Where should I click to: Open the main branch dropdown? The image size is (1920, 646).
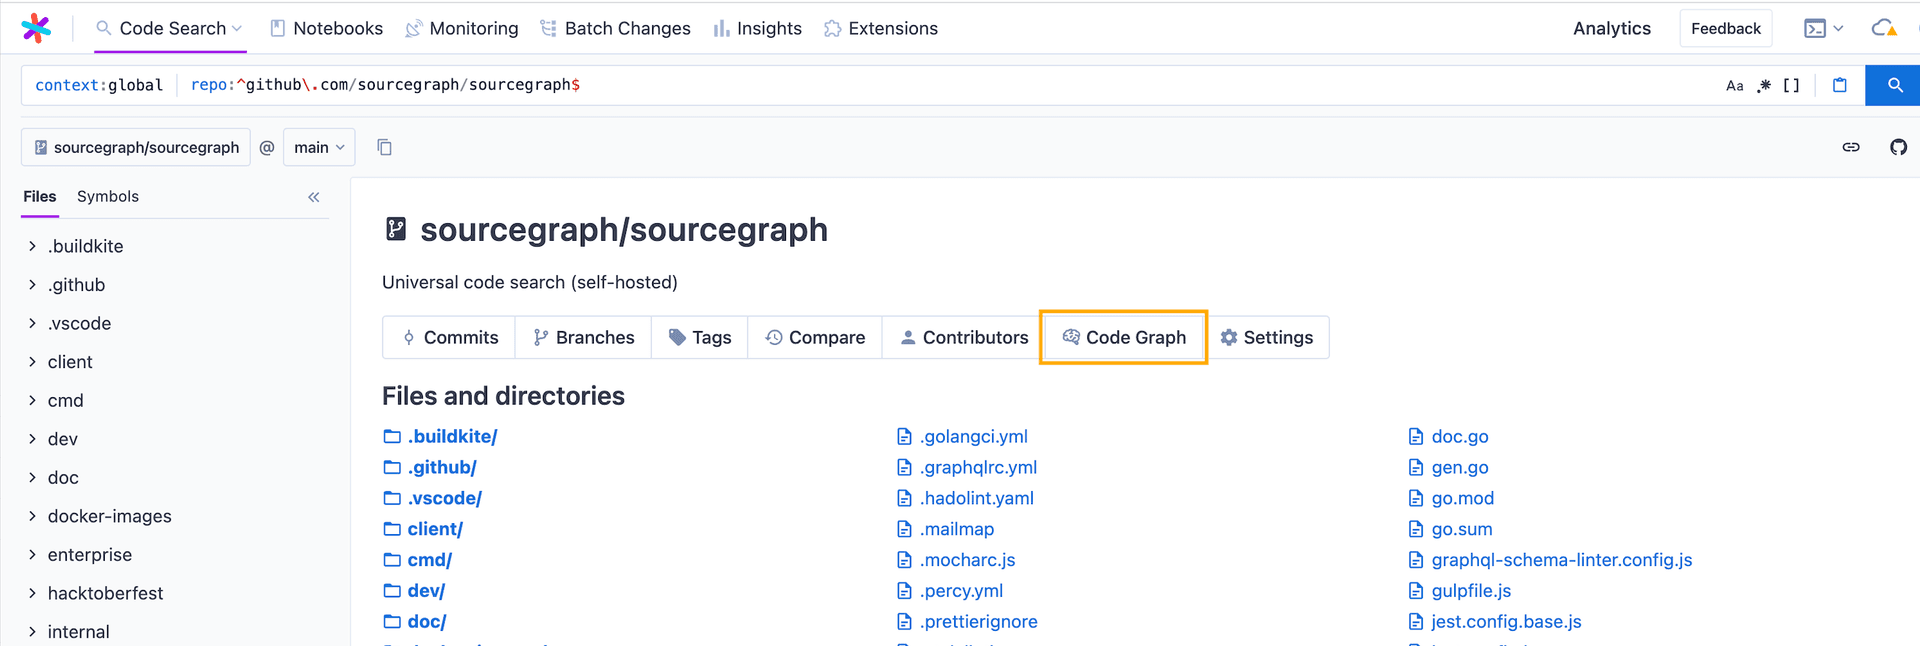coord(319,147)
